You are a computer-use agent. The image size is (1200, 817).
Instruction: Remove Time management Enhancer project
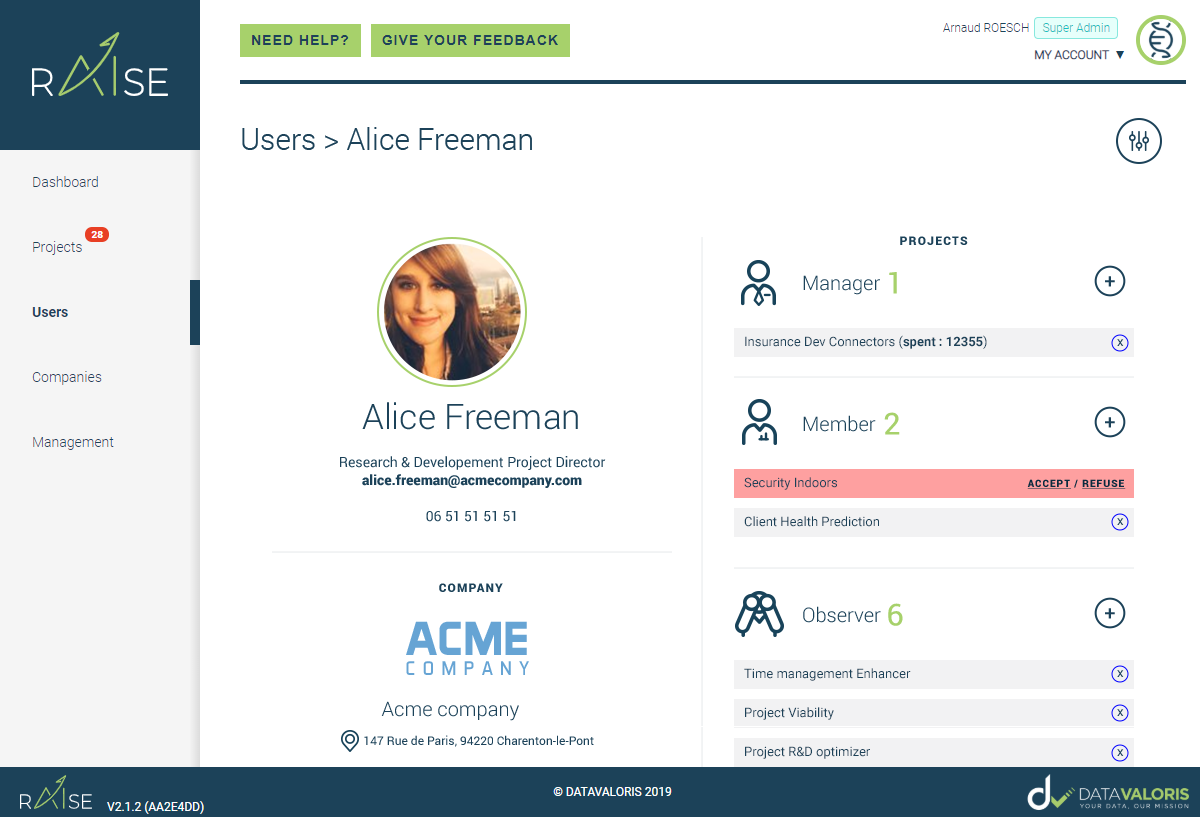pos(1120,674)
